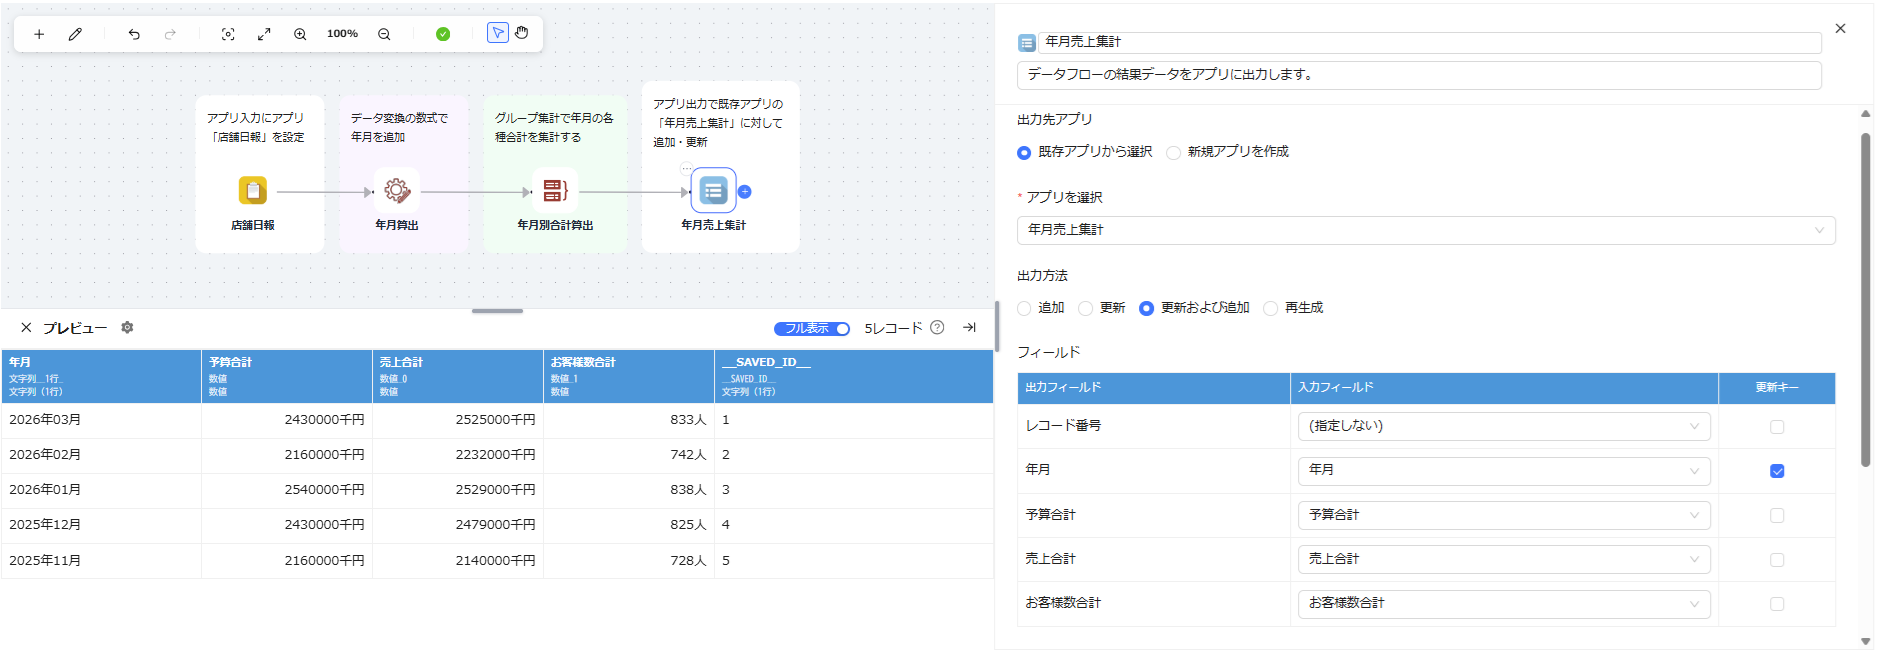Screen dimensions: 1880x654
Task: Click the 更新キー table header
Action: (1777, 388)
